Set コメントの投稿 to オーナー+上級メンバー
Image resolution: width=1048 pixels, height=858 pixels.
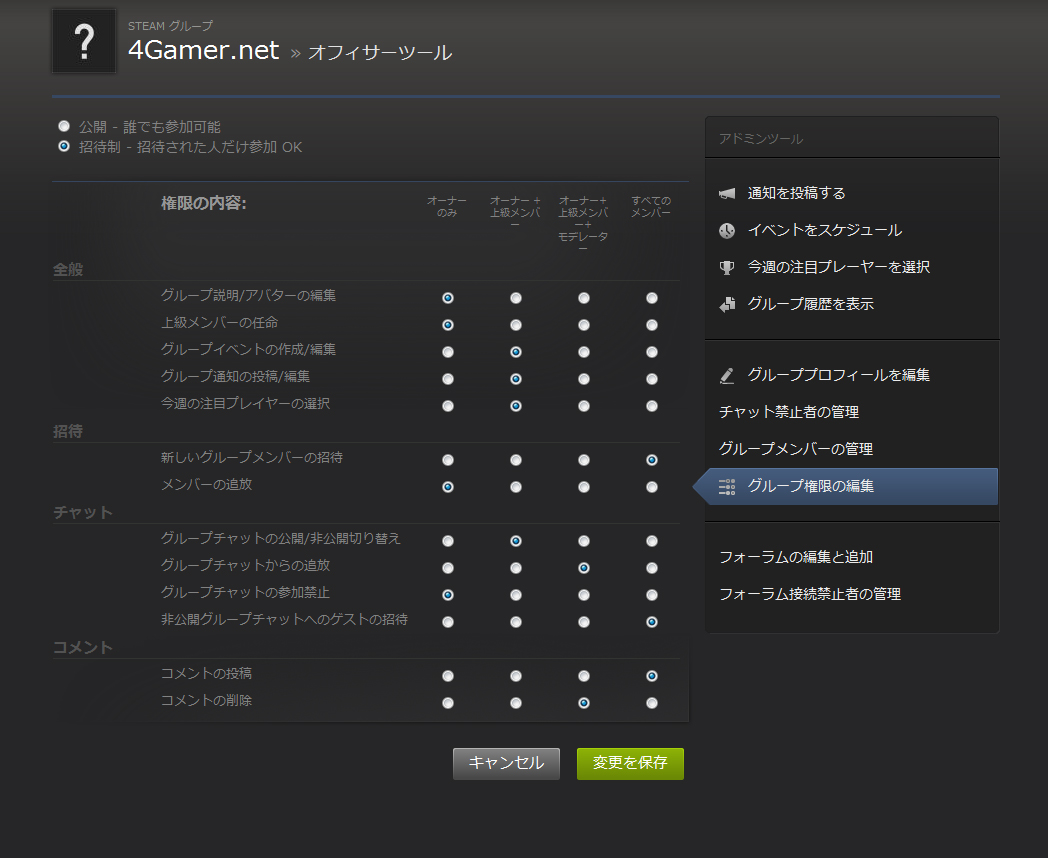515,676
